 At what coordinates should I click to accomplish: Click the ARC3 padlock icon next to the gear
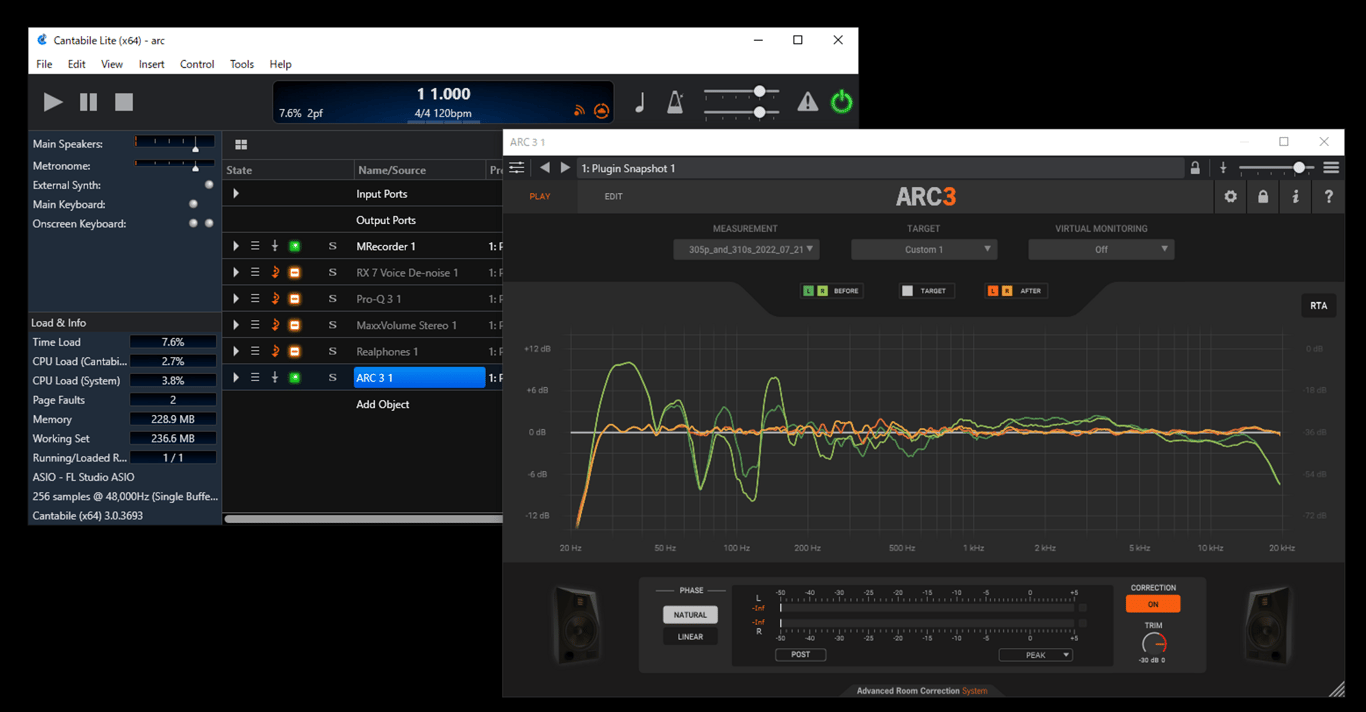pos(1263,197)
